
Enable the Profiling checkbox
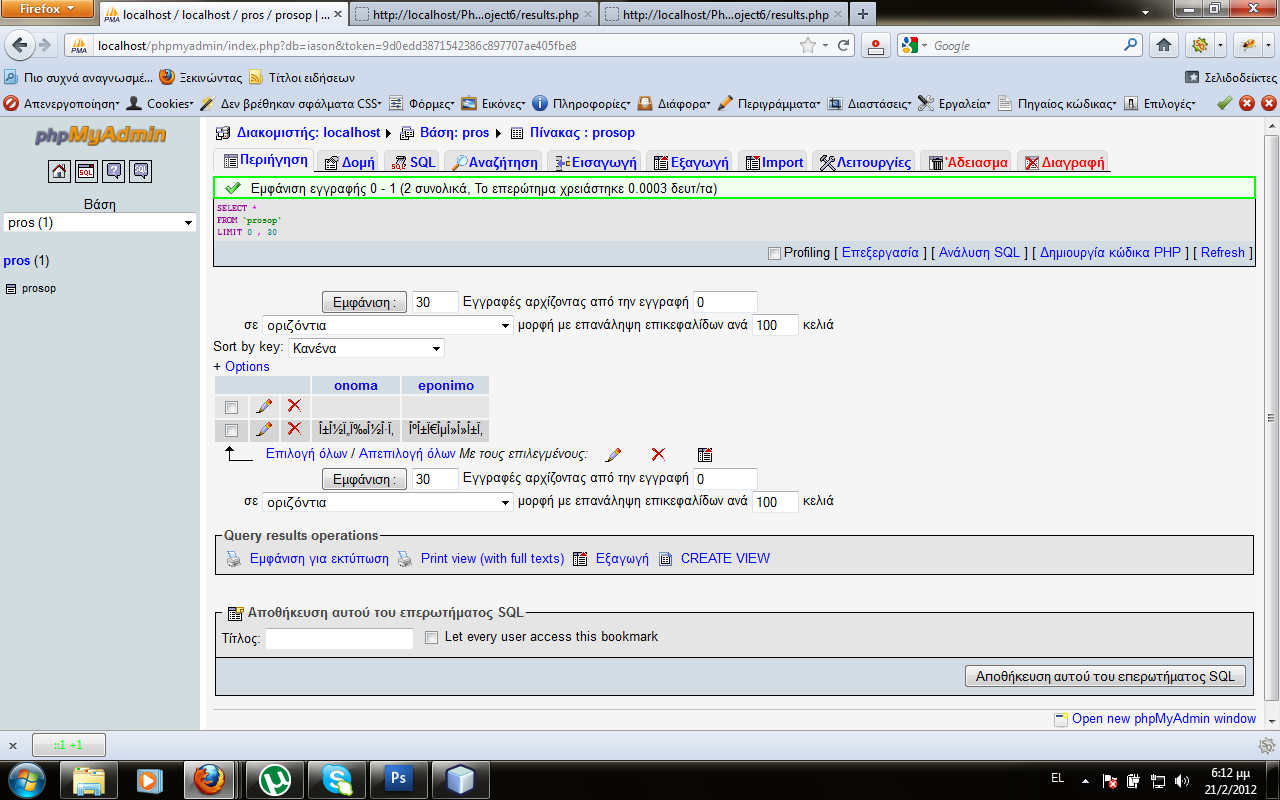774,253
